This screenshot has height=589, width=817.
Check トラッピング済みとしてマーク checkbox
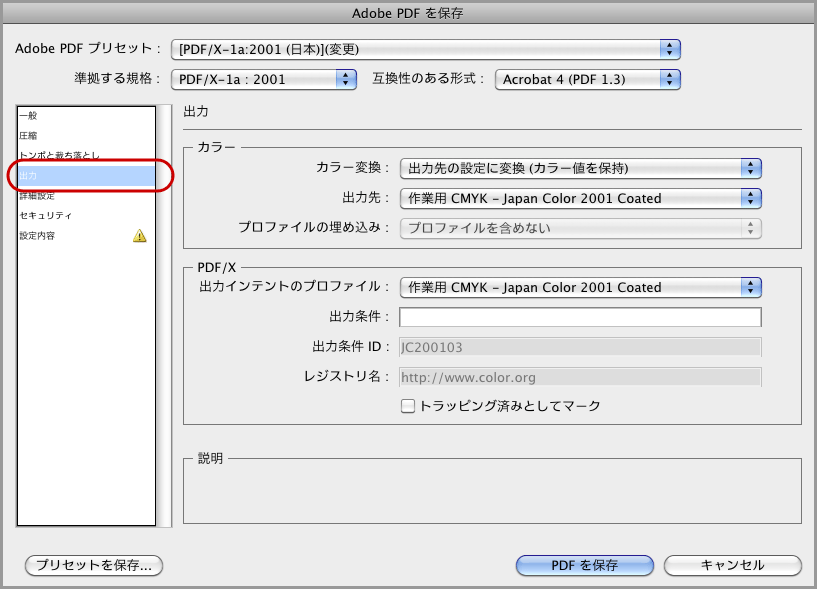click(x=407, y=406)
